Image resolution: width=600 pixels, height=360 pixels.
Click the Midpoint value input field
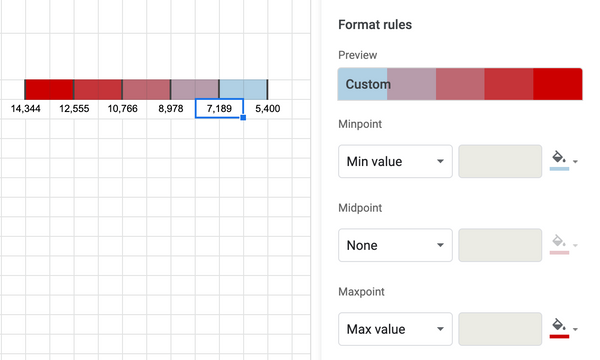point(500,245)
